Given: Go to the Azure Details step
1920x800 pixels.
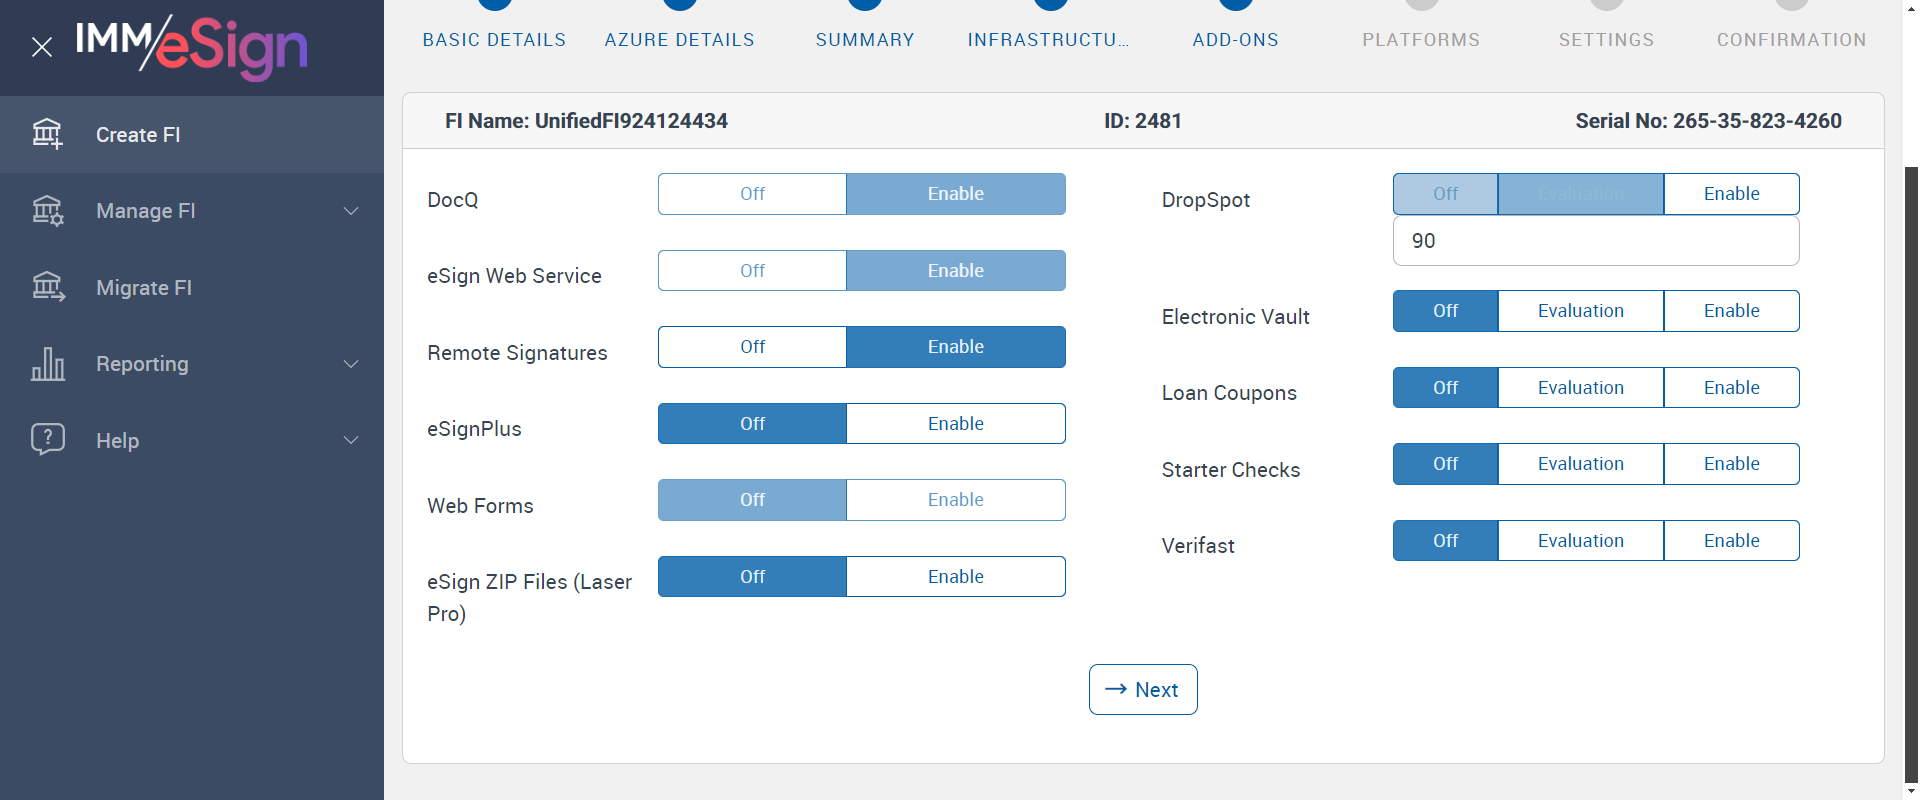Looking at the screenshot, I should click(680, 40).
